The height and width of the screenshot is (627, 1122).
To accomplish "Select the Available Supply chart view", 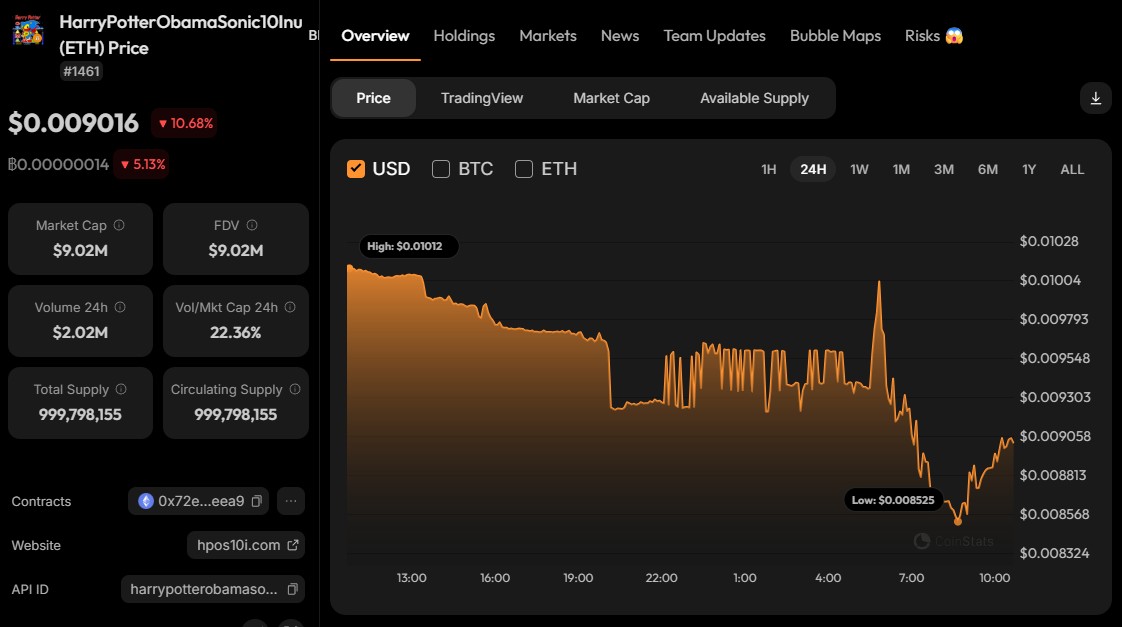I will 754,98.
